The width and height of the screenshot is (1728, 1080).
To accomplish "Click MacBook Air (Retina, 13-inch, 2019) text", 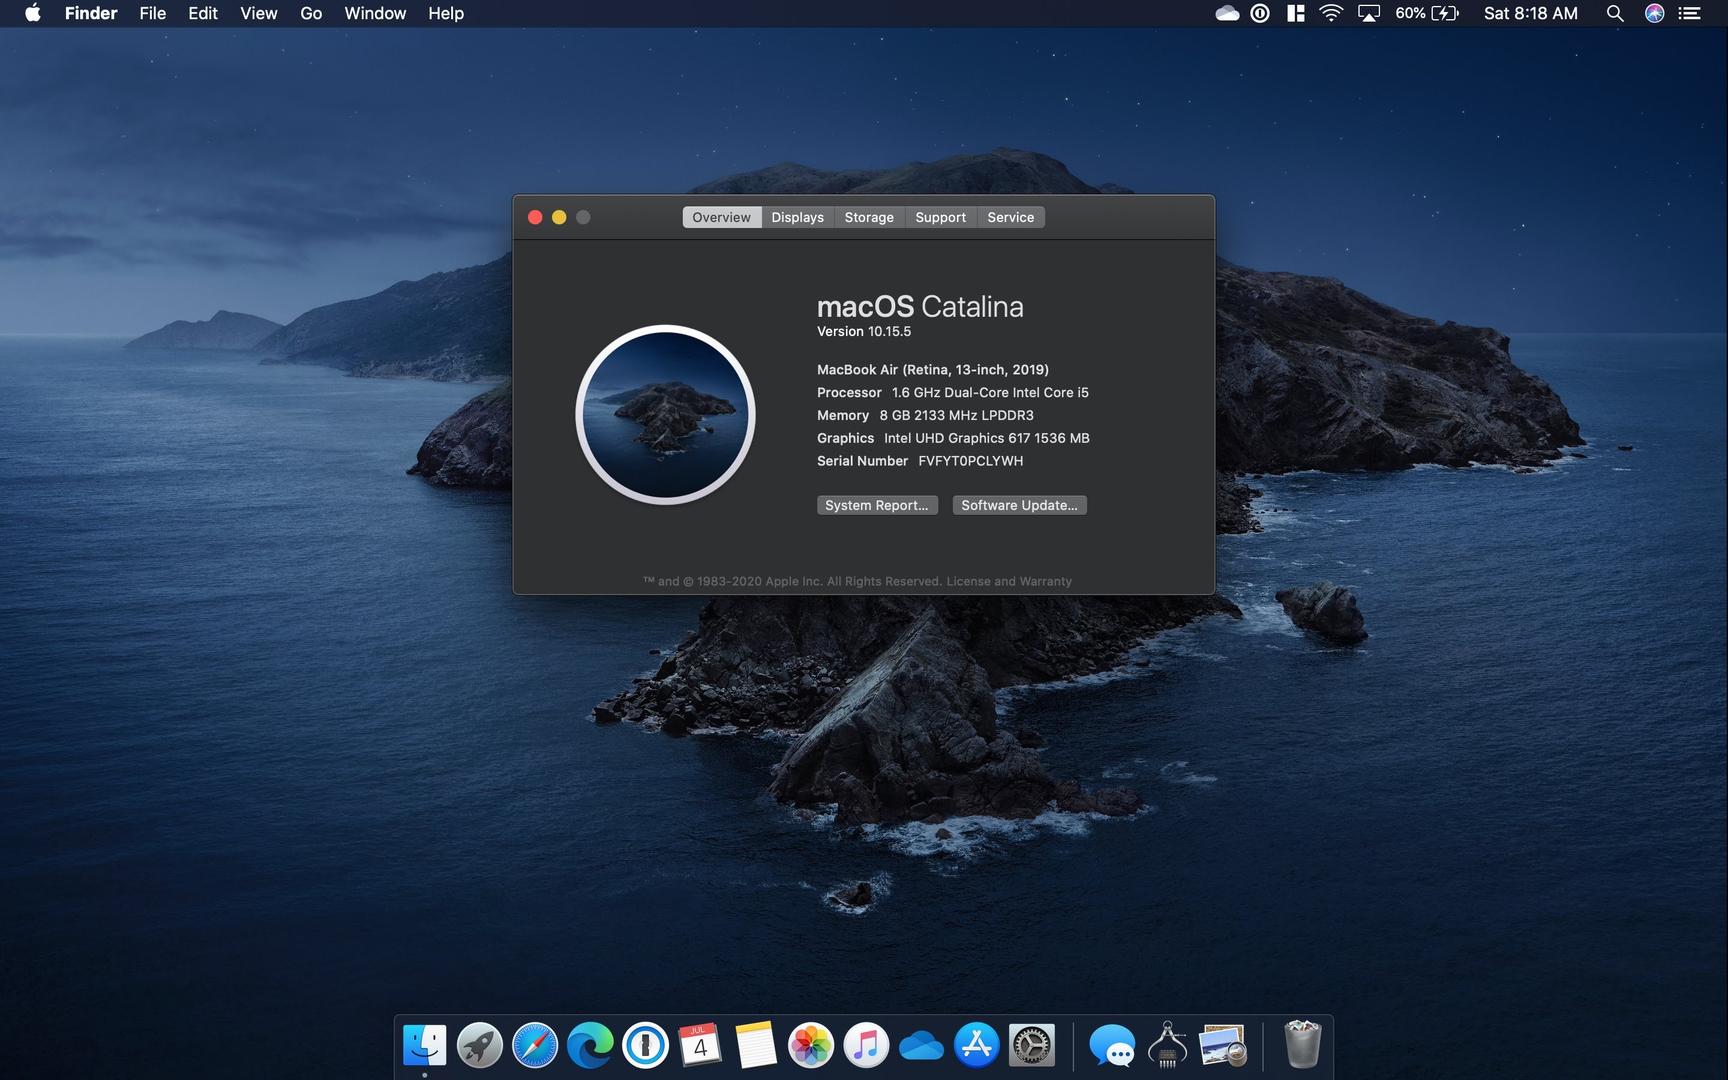I will click(933, 370).
